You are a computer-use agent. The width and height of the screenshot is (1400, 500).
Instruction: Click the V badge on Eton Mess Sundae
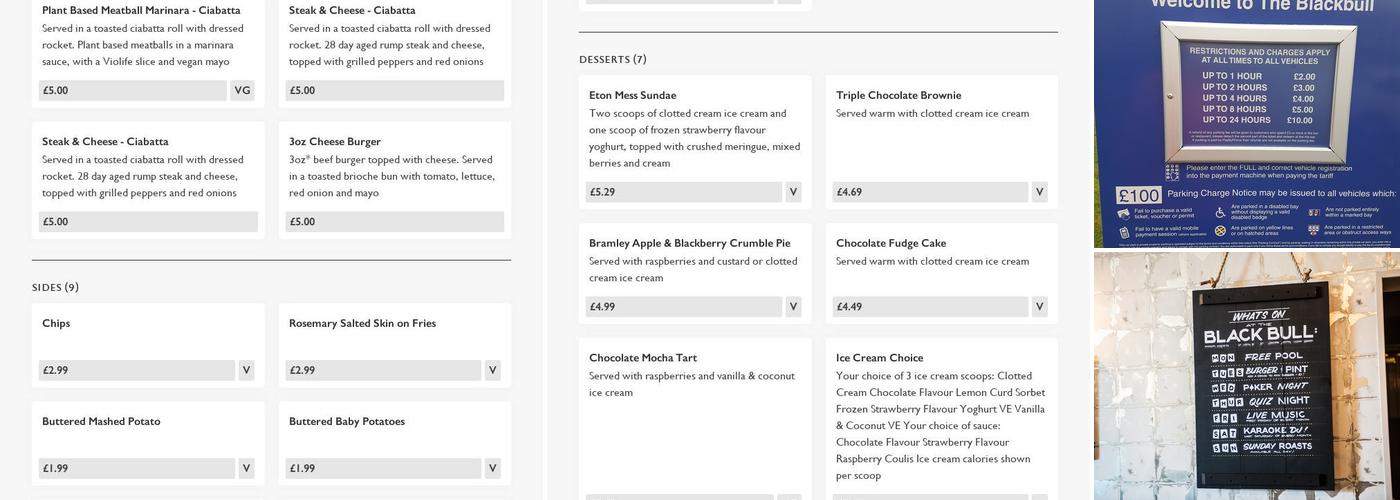793,192
